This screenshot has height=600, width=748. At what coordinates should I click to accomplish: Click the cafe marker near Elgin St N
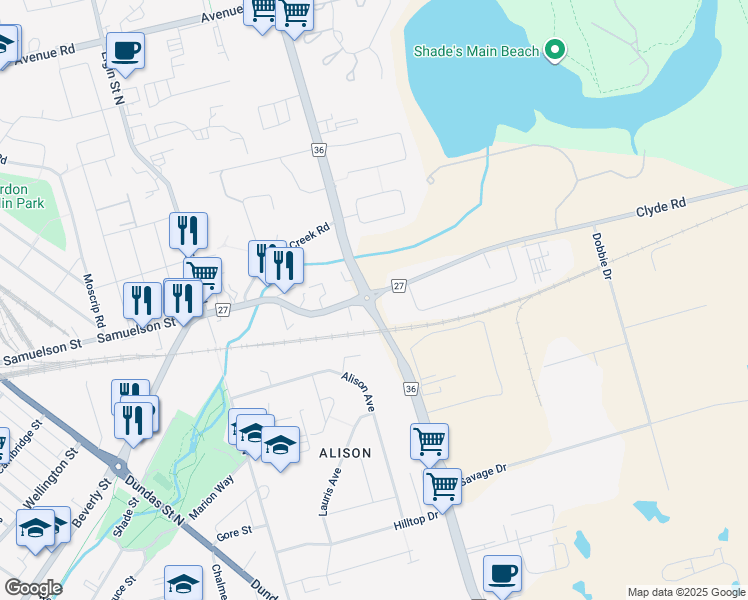point(125,52)
